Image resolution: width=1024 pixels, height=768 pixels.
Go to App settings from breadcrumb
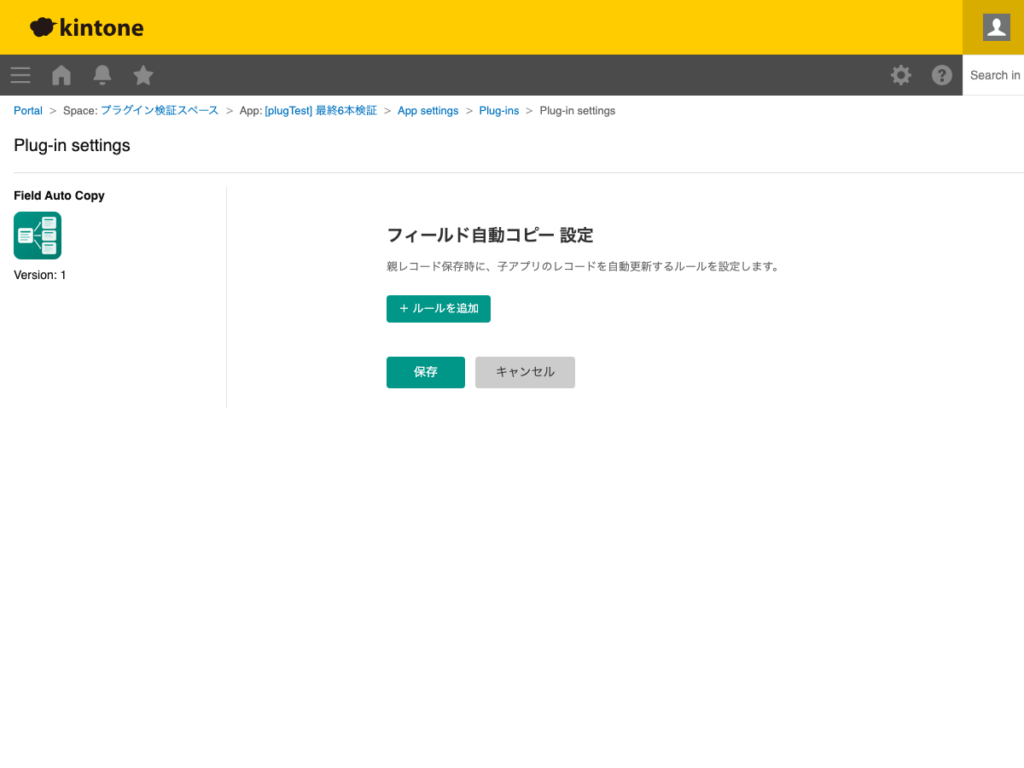(x=428, y=110)
